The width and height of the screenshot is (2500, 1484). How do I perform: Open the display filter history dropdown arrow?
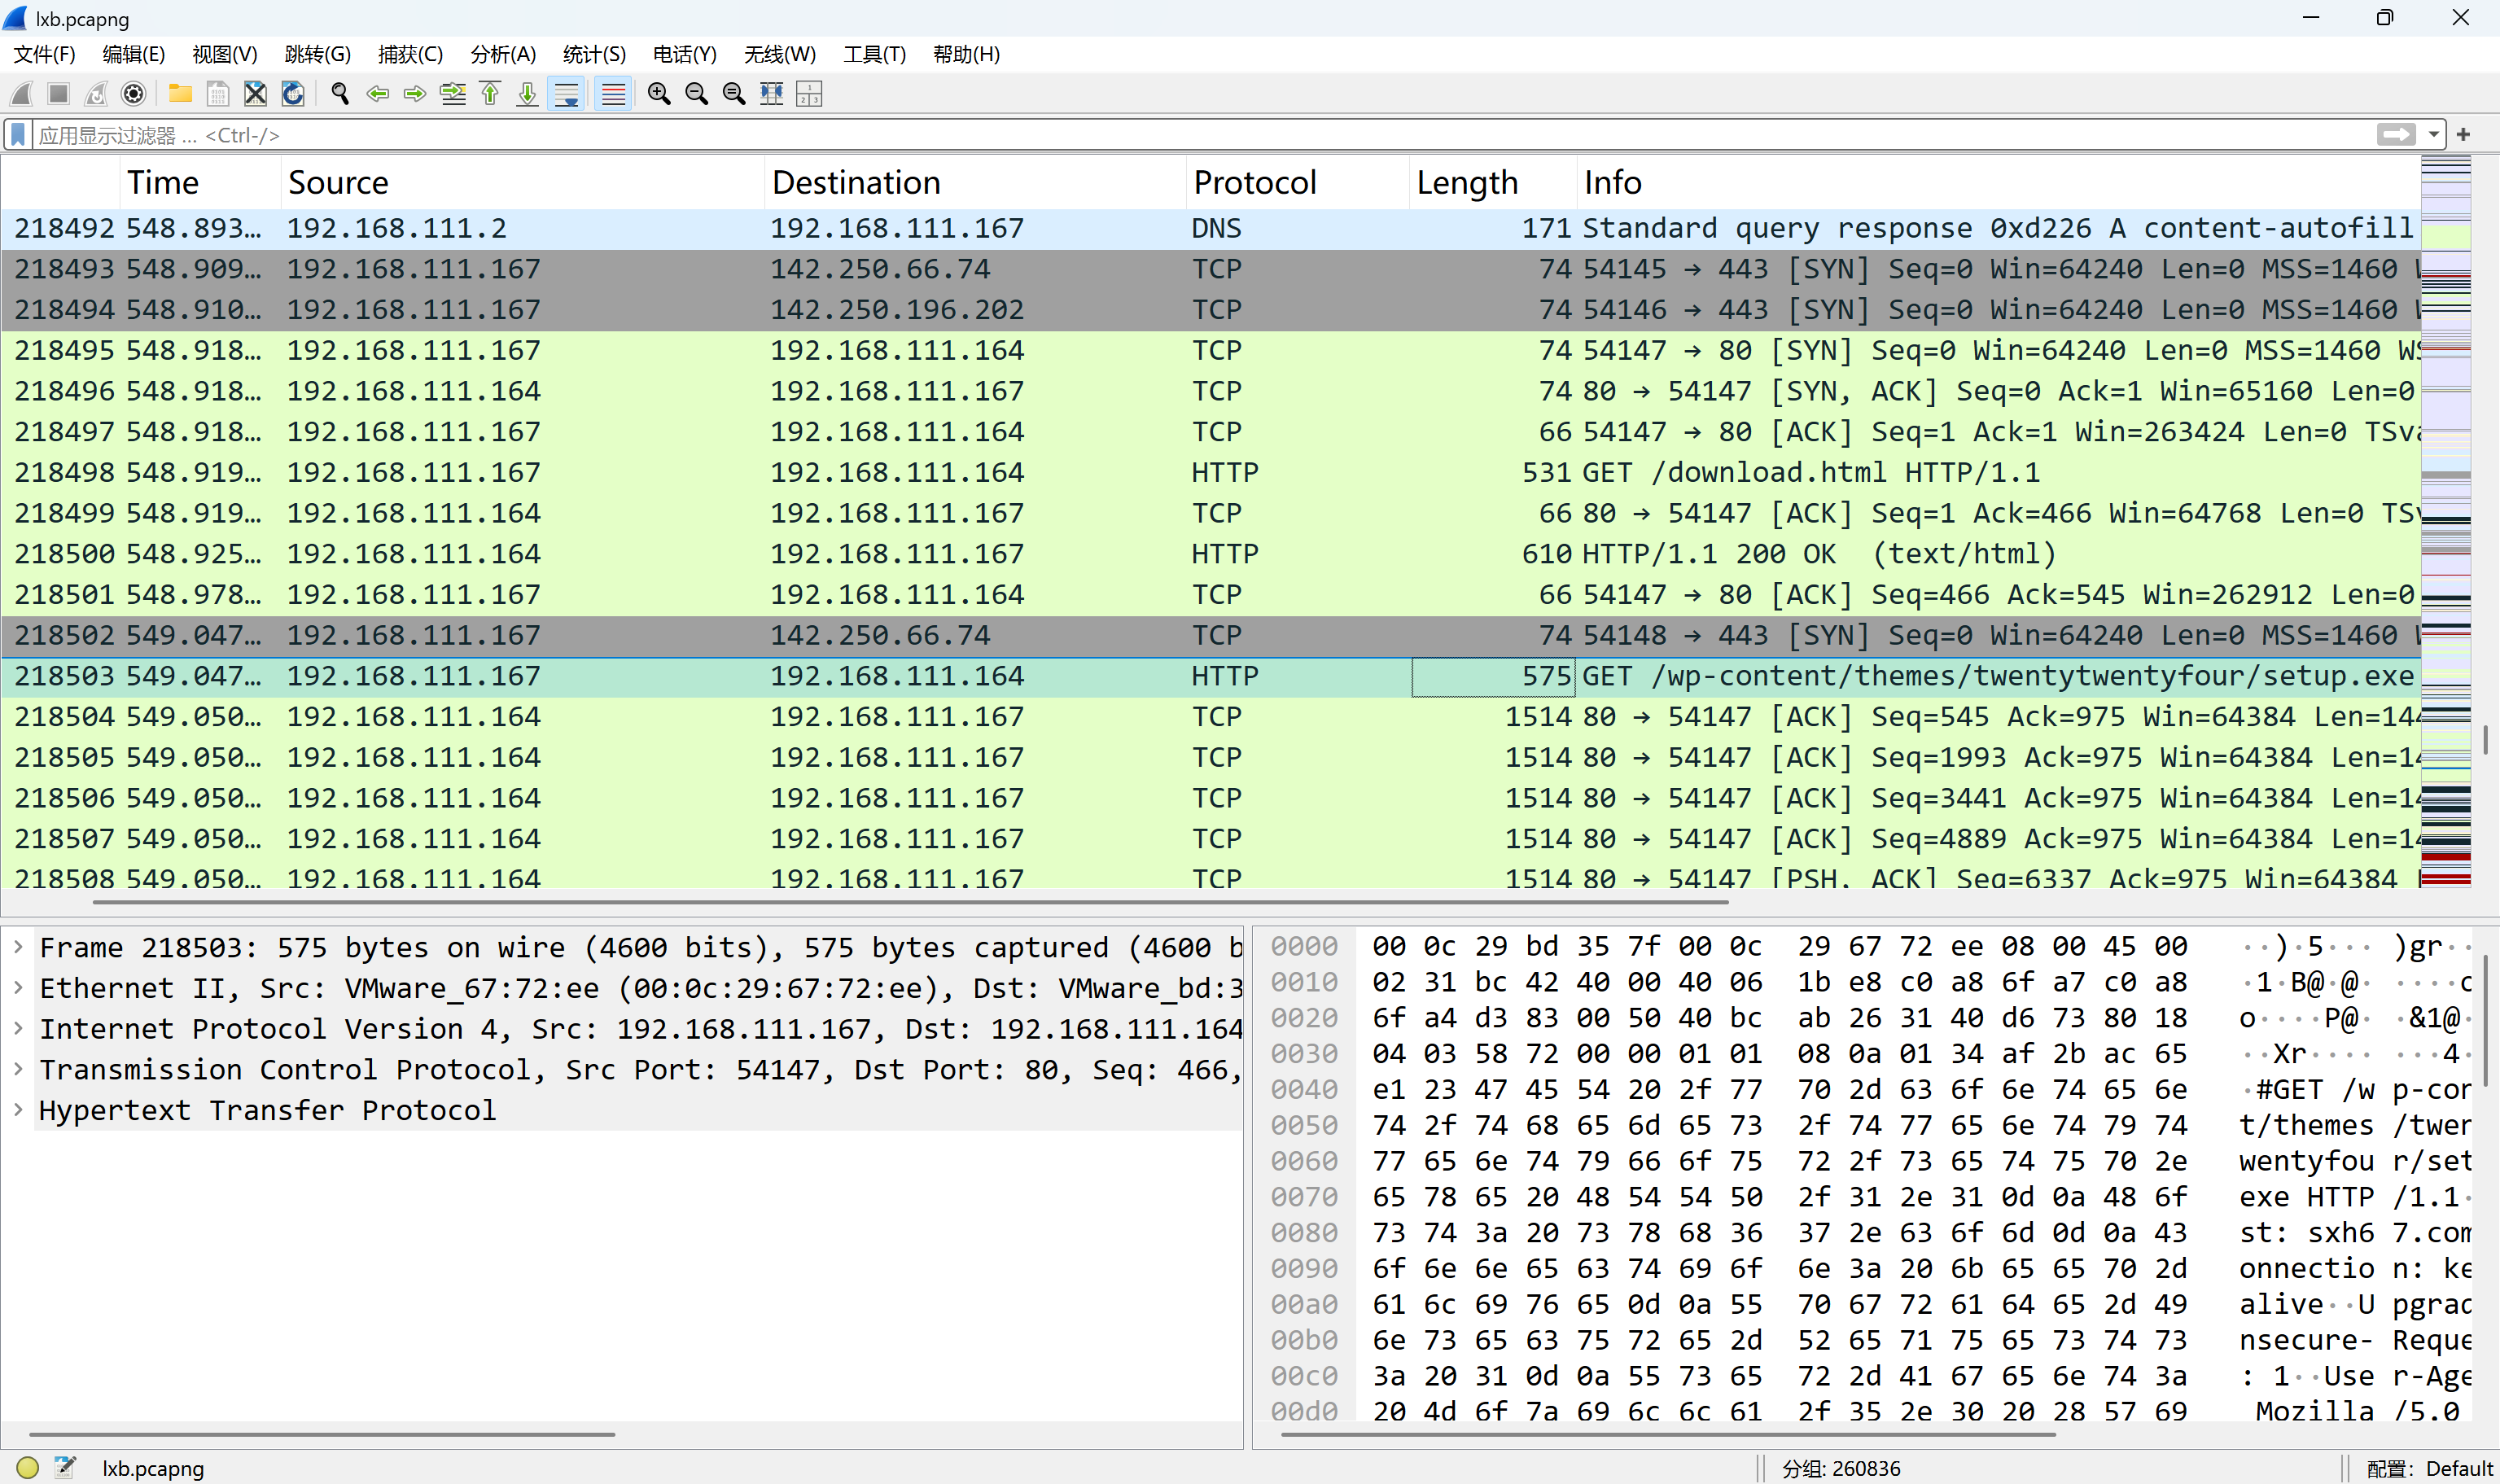click(x=2433, y=134)
